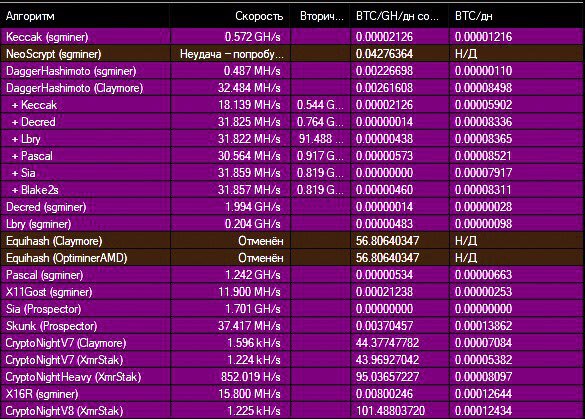This screenshot has width=585, height=419.
Task: Click the 0.04276364 rate value
Action: tap(384, 54)
